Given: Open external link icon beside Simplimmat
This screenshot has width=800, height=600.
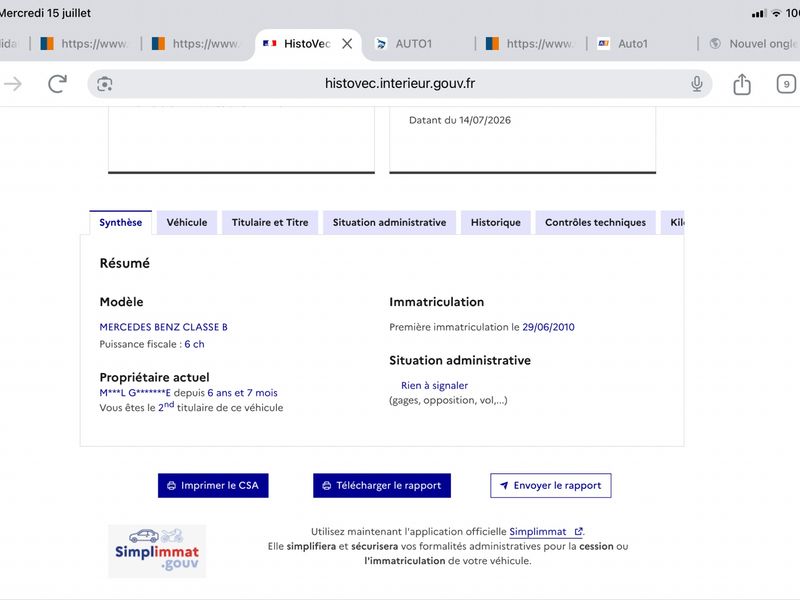Looking at the screenshot, I should (x=578, y=532).
